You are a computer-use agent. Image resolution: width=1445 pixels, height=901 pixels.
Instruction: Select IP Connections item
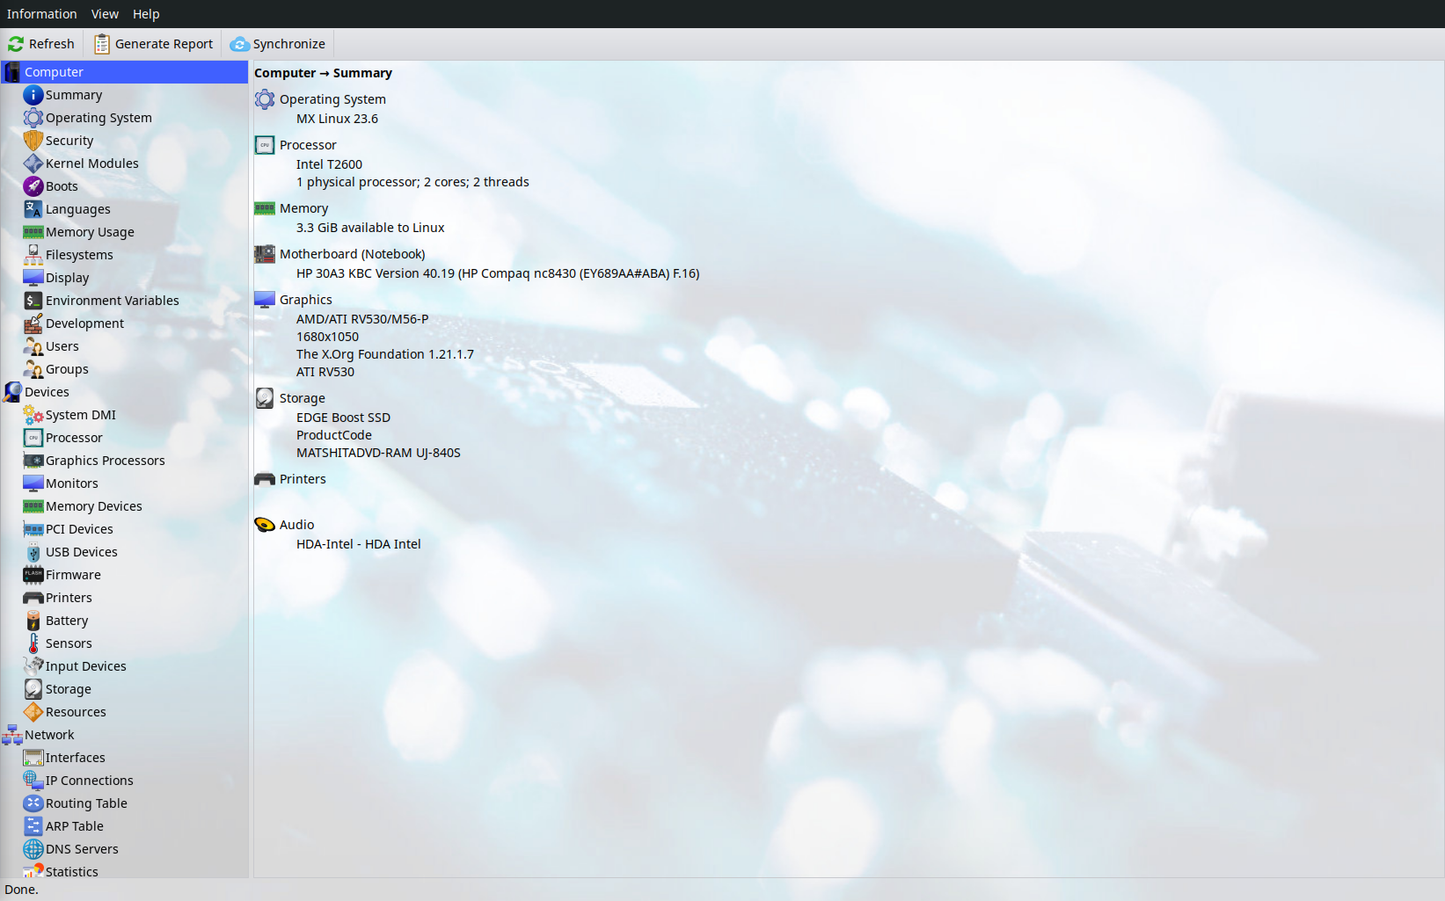point(124,781)
